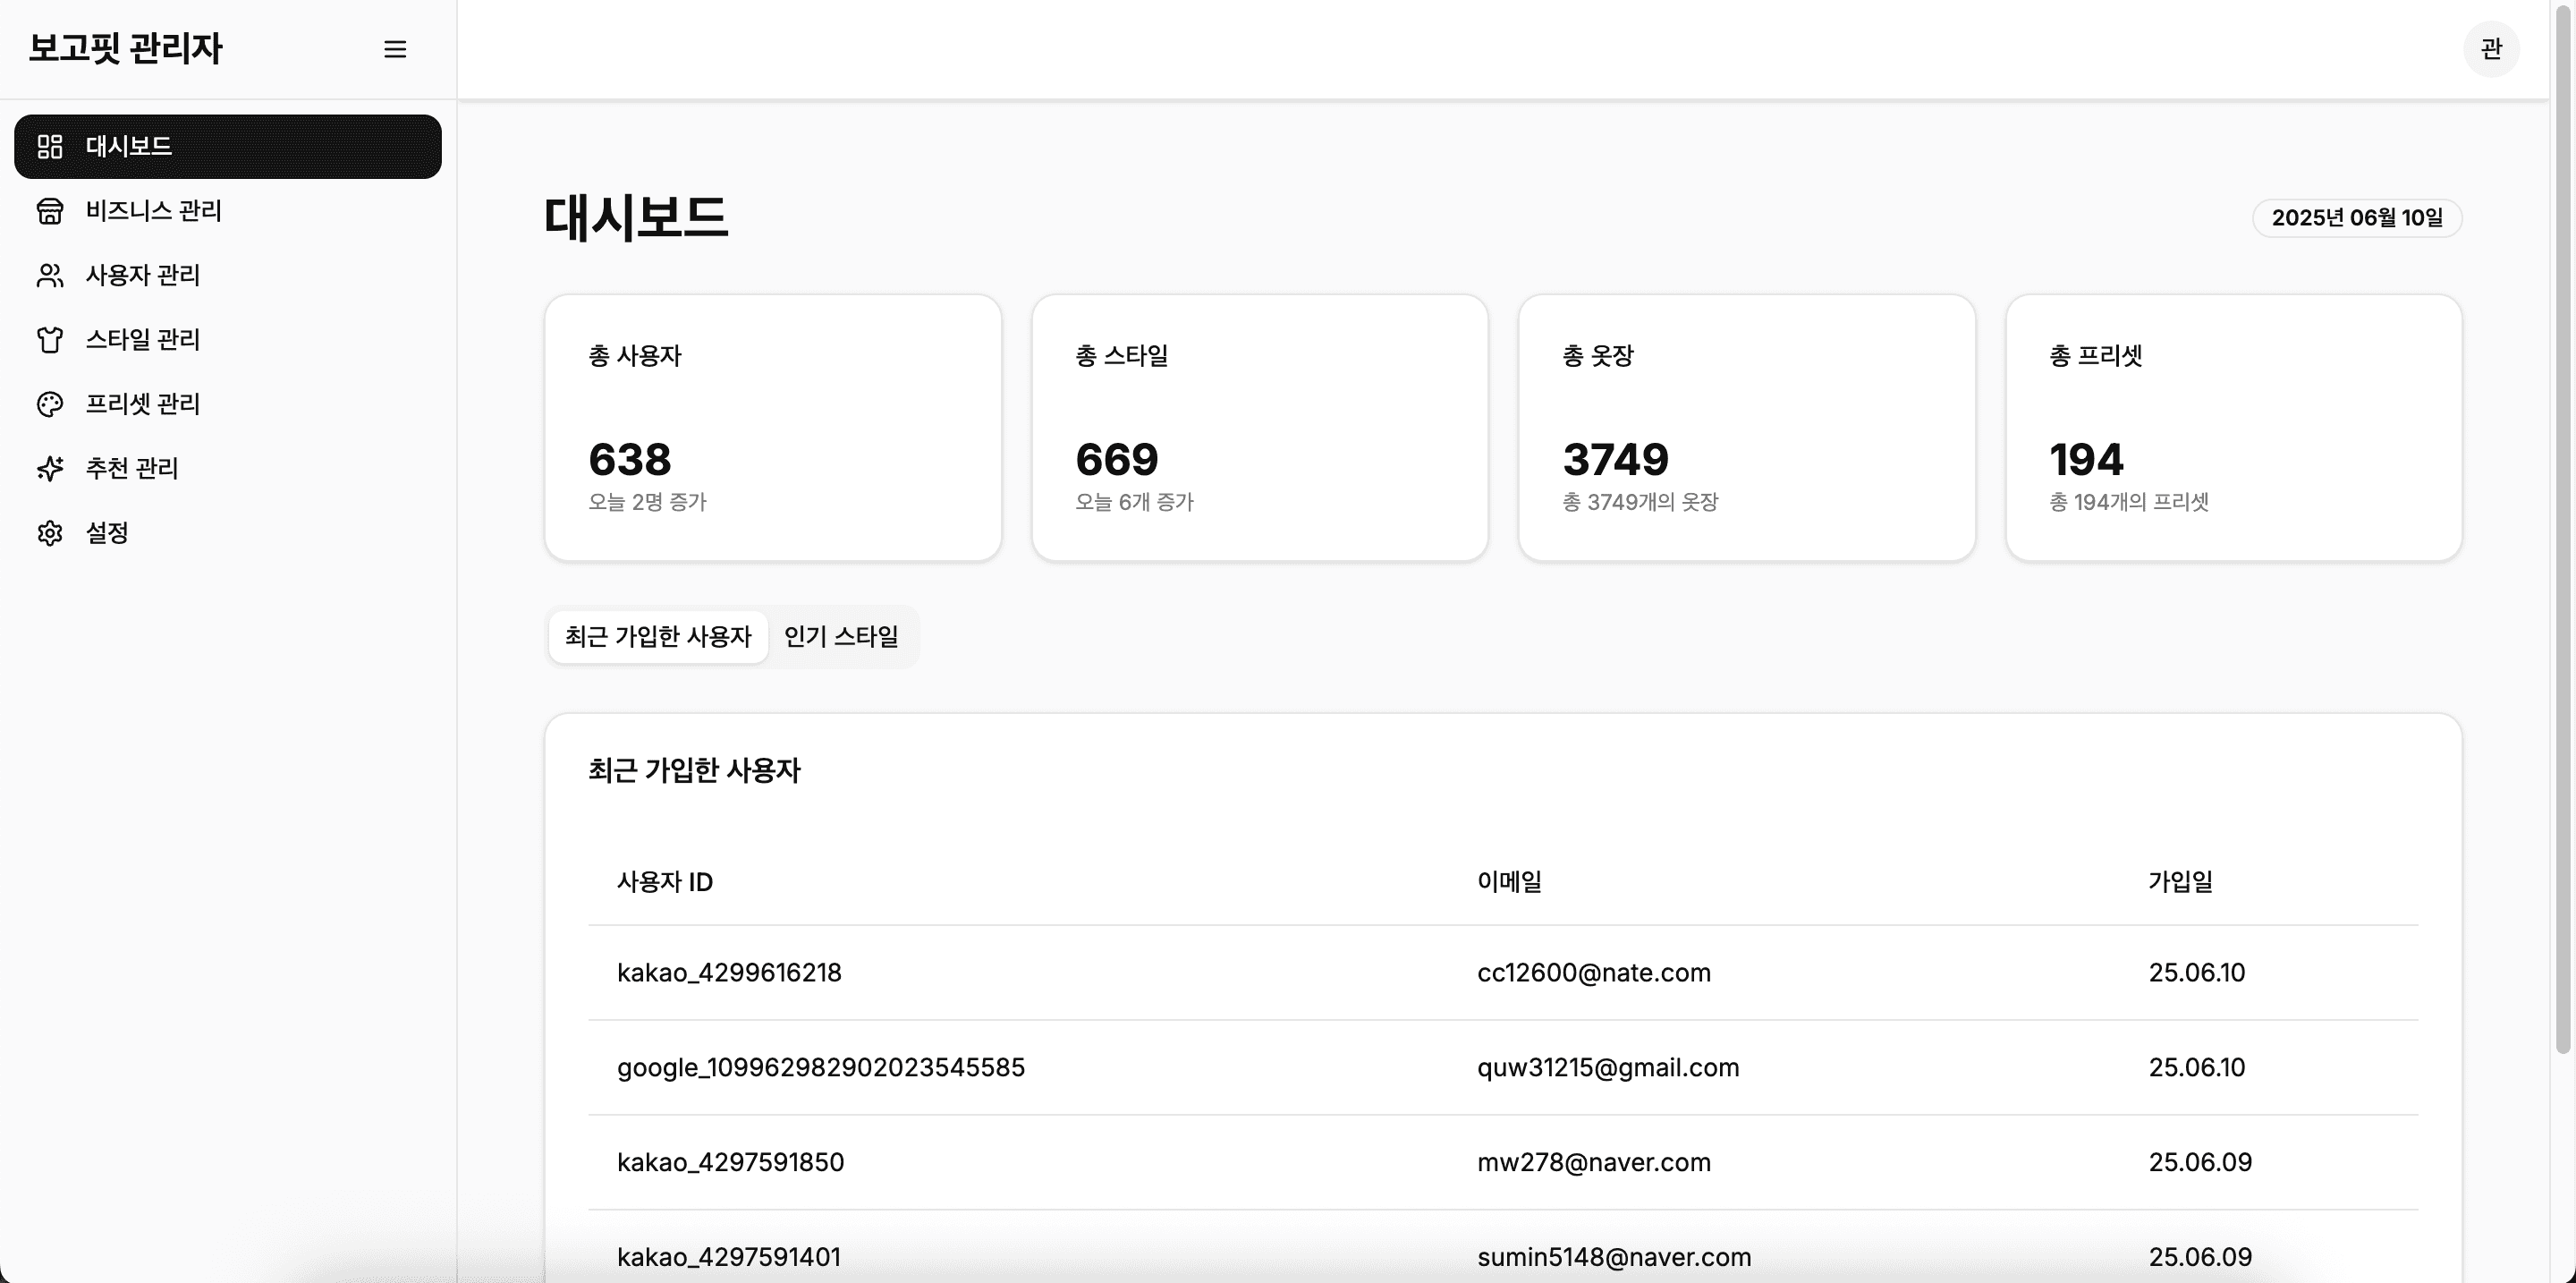Click the sparkle icon for 추천 관리
The height and width of the screenshot is (1283, 2576).
tap(50, 468)
